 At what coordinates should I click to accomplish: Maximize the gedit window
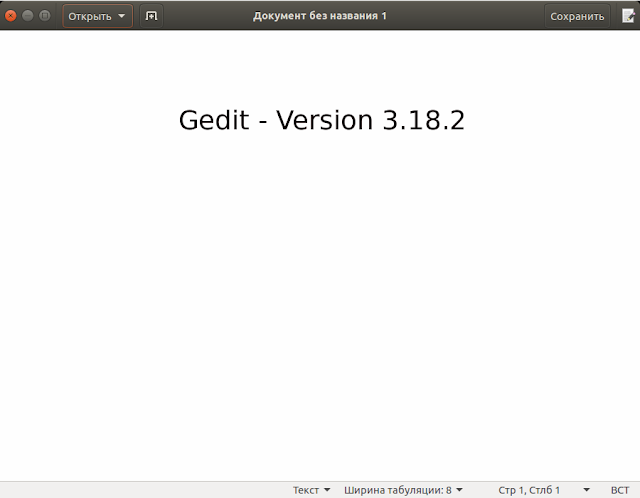[45, 16]
